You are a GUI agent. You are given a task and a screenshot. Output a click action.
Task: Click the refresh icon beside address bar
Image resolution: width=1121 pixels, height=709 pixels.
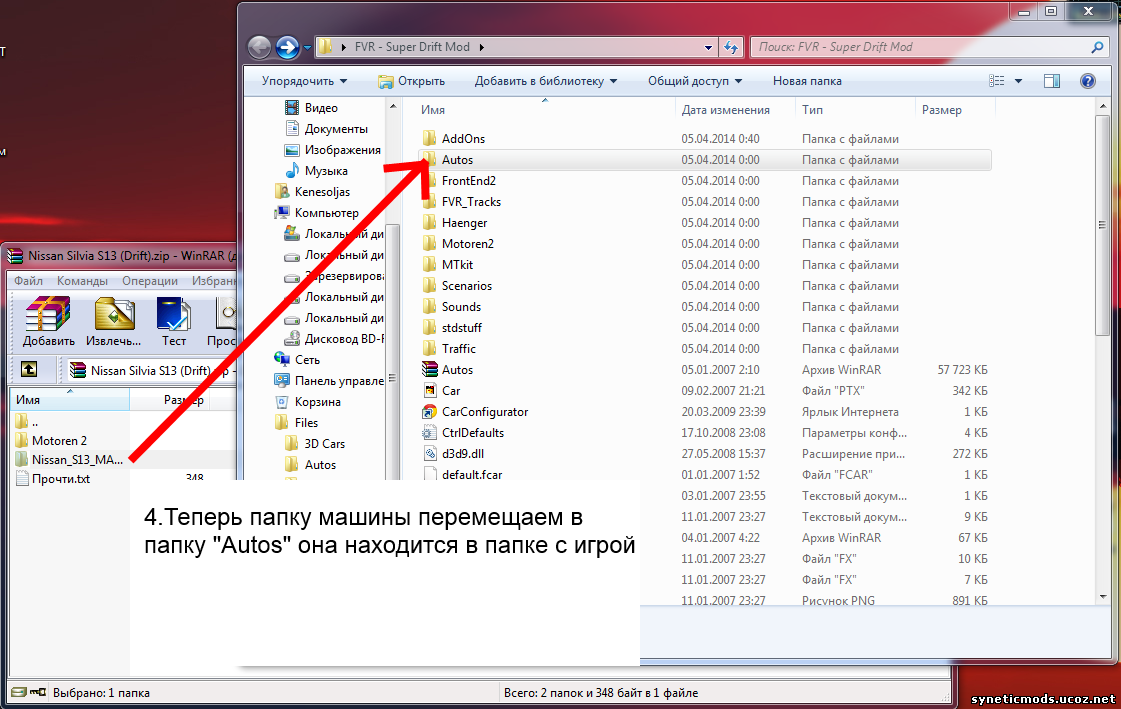(x=731, y=47)
